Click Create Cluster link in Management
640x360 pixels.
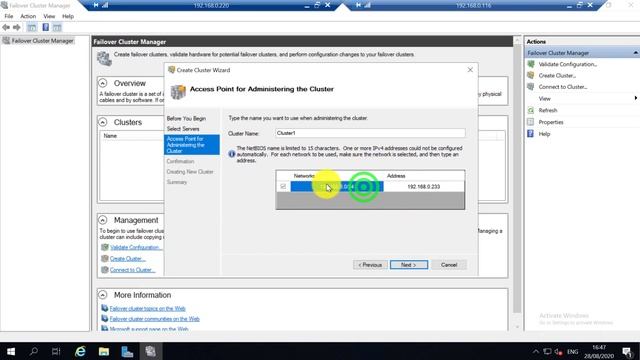[x=127, y=259]
